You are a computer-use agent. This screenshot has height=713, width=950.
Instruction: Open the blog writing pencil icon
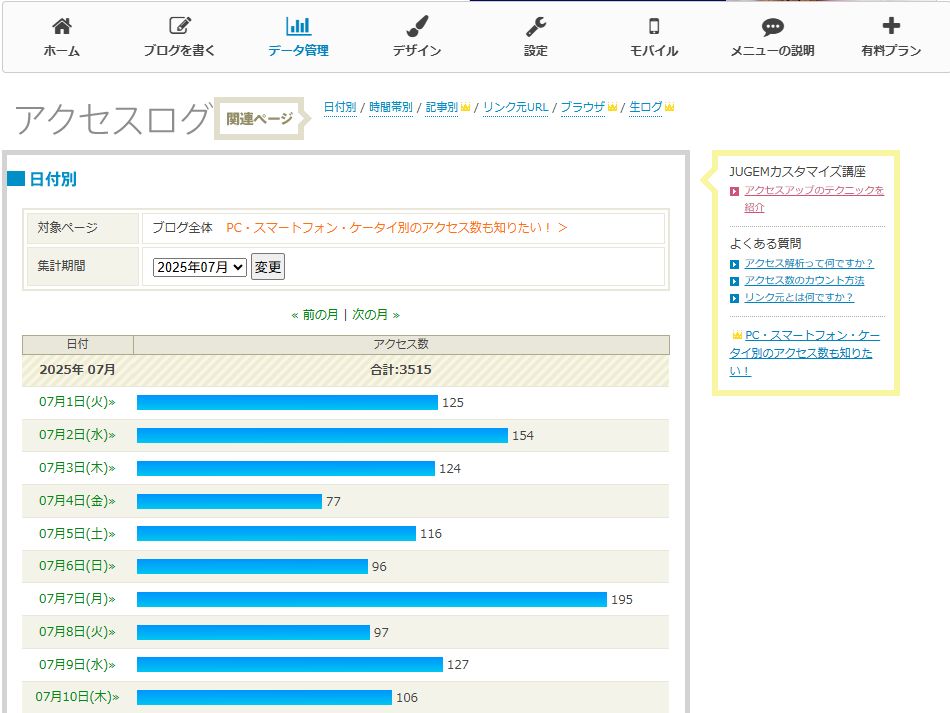click(x=179, y=27)
